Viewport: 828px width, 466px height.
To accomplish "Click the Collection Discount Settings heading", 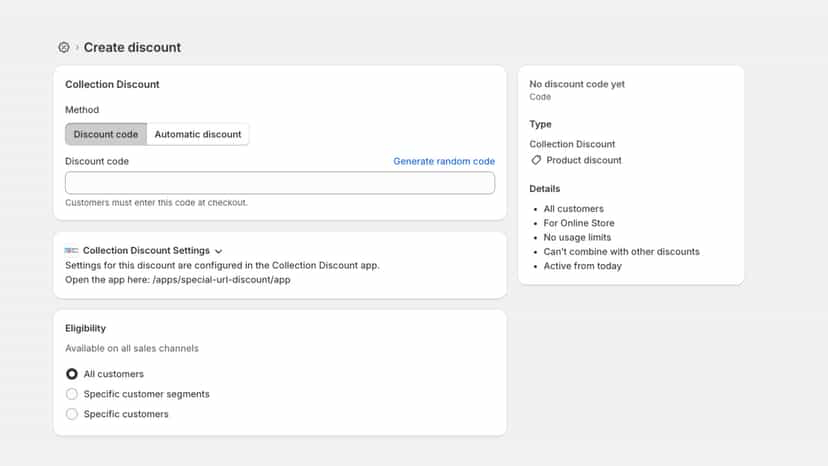I will [x=146, y=250].
